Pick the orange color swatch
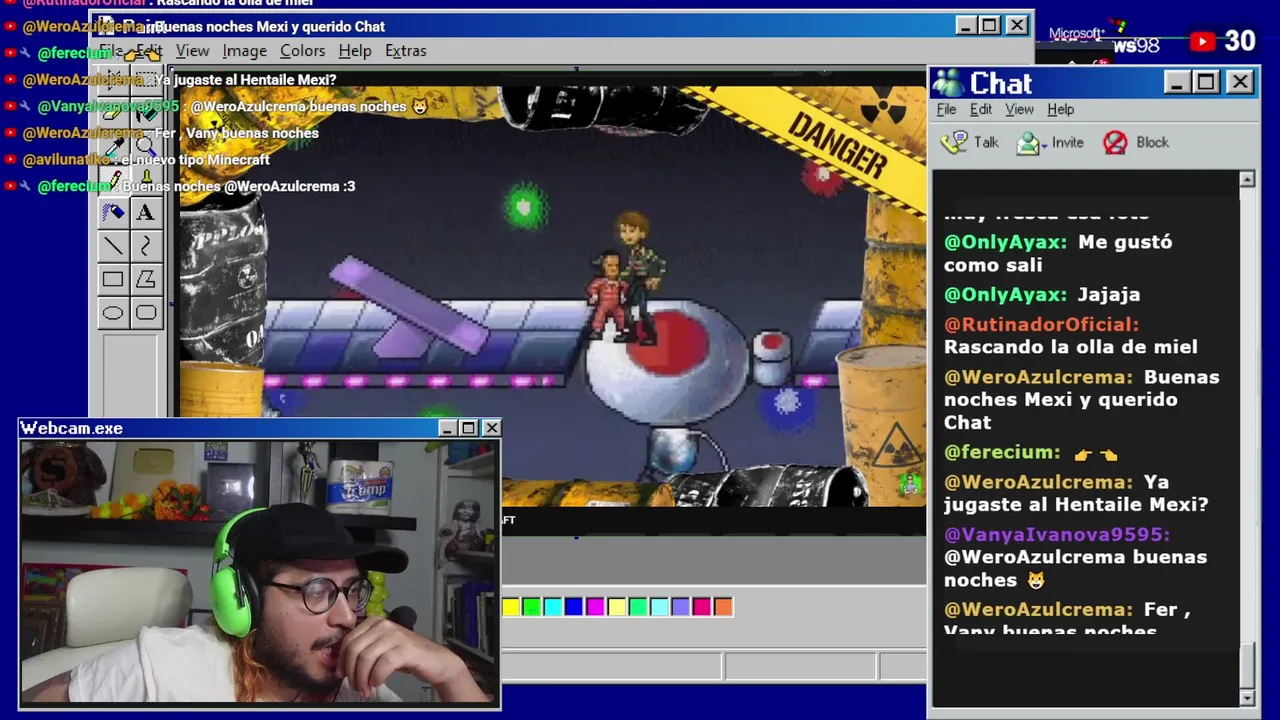The image size is (1280, 720). pyautogui.click(x=723, y=607)
